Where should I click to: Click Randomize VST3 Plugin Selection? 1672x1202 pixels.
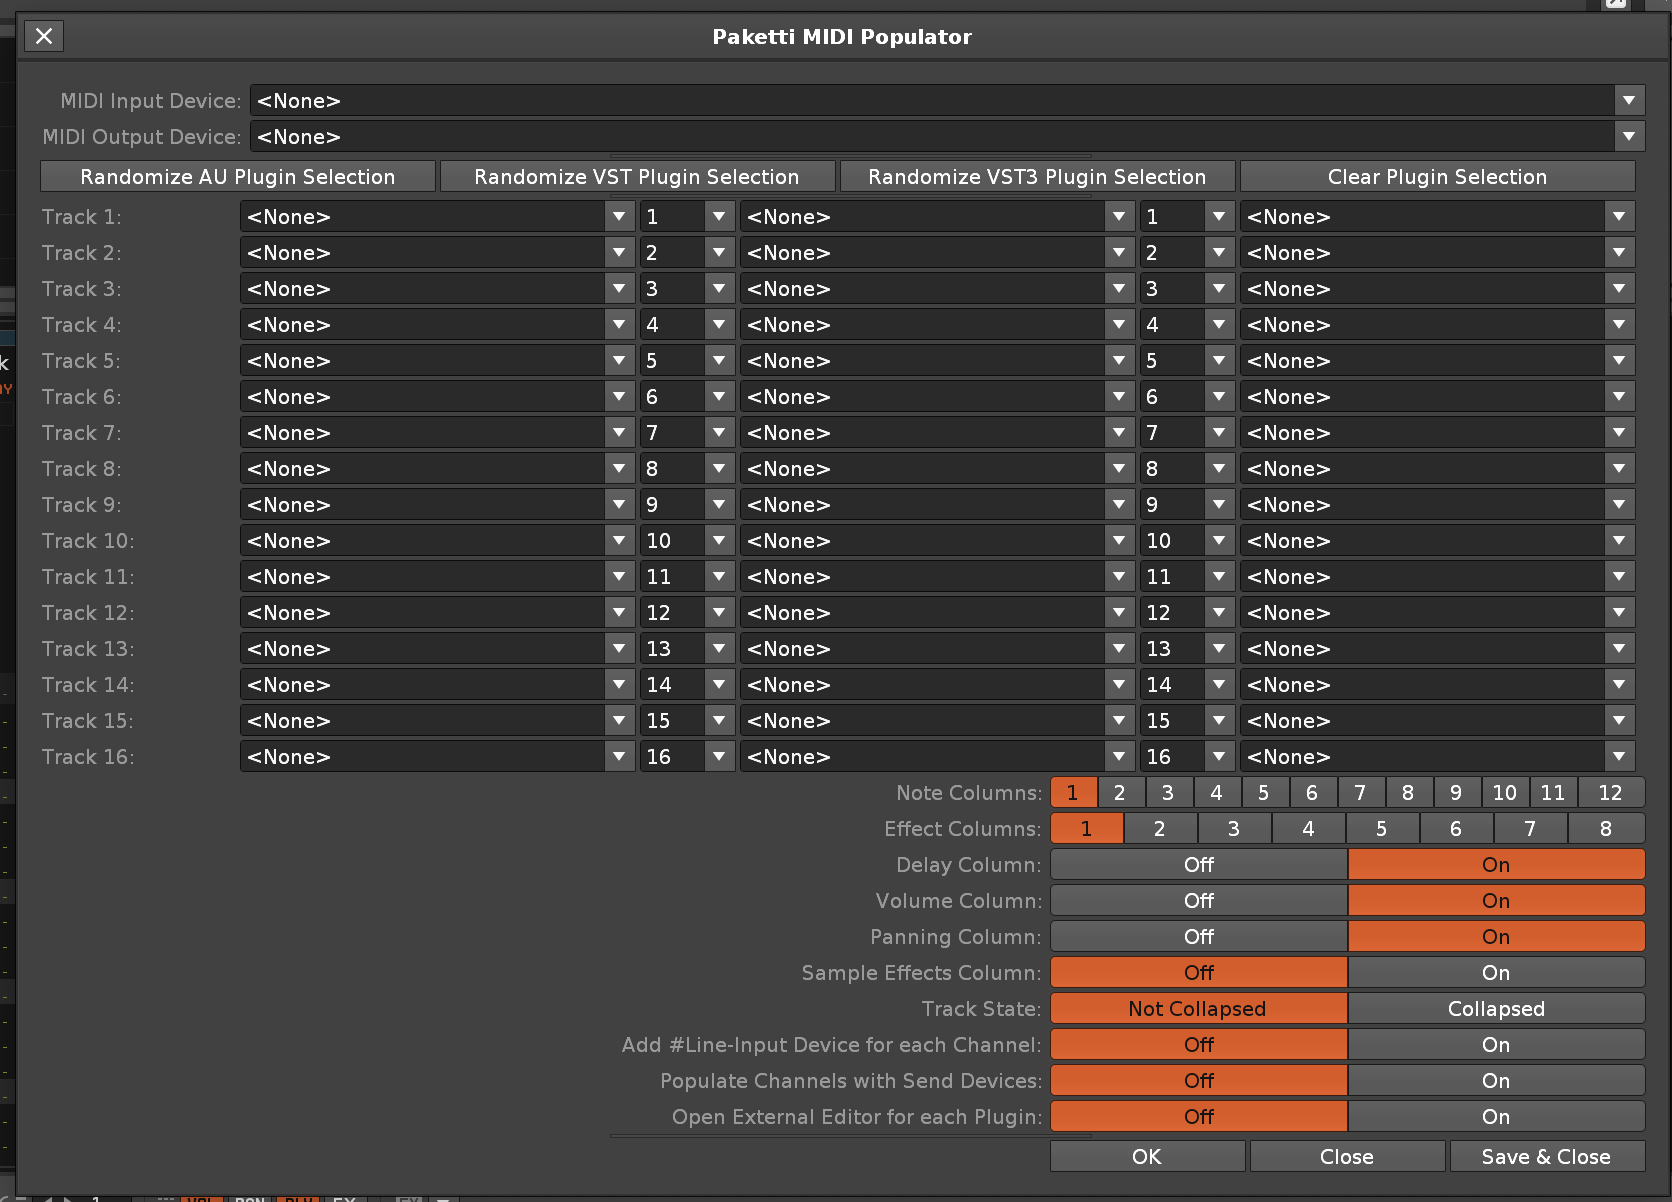1037,177
